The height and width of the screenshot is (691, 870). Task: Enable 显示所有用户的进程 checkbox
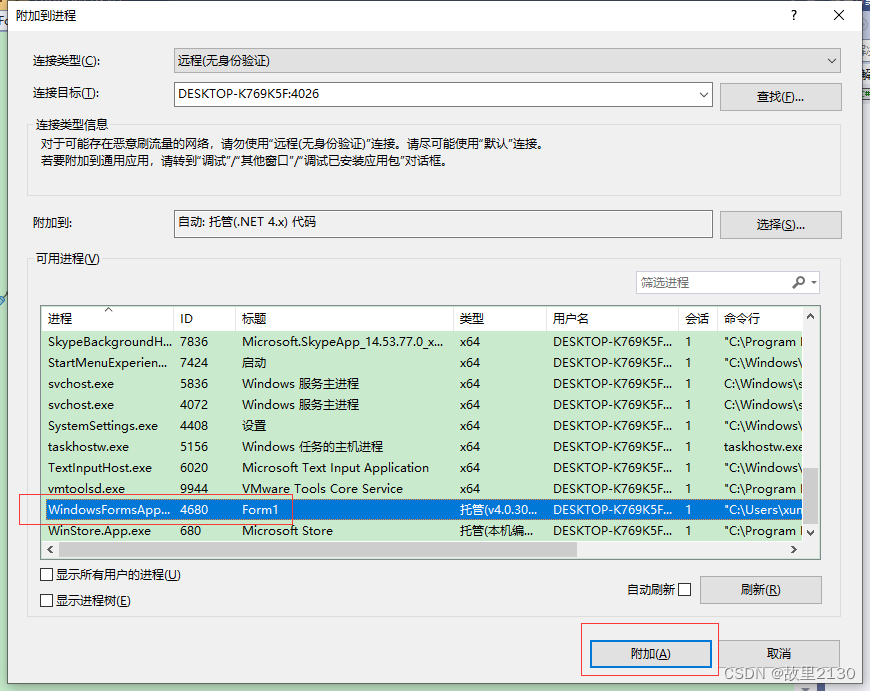pos(47,574)
